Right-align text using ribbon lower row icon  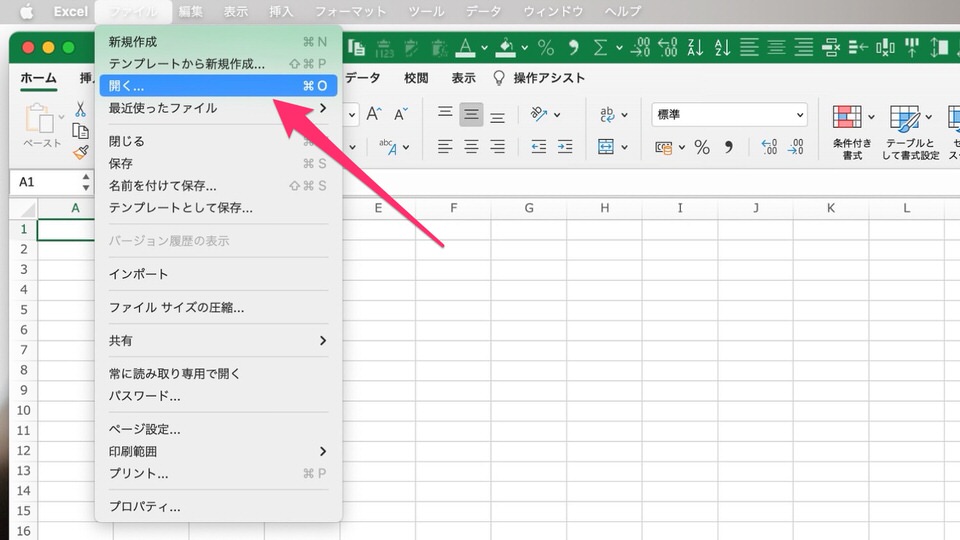497,146
